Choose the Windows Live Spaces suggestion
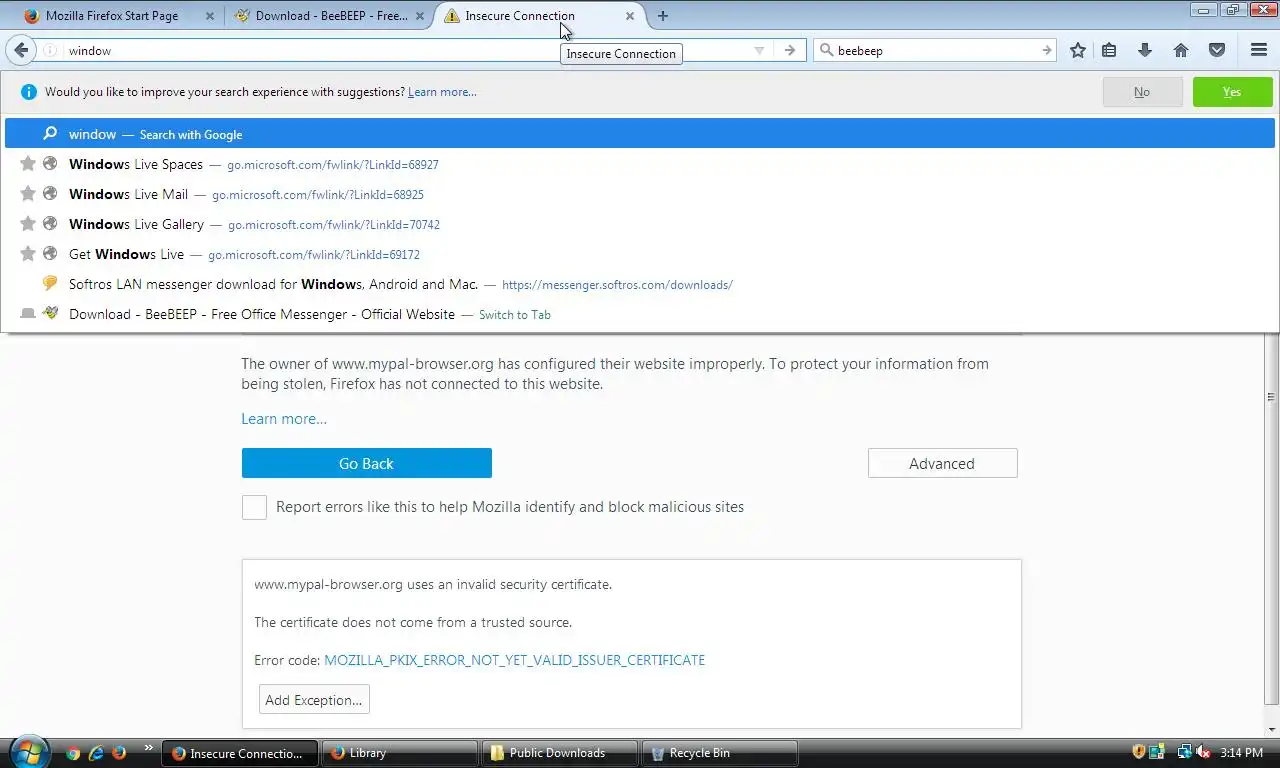 (x=640, y=164)
